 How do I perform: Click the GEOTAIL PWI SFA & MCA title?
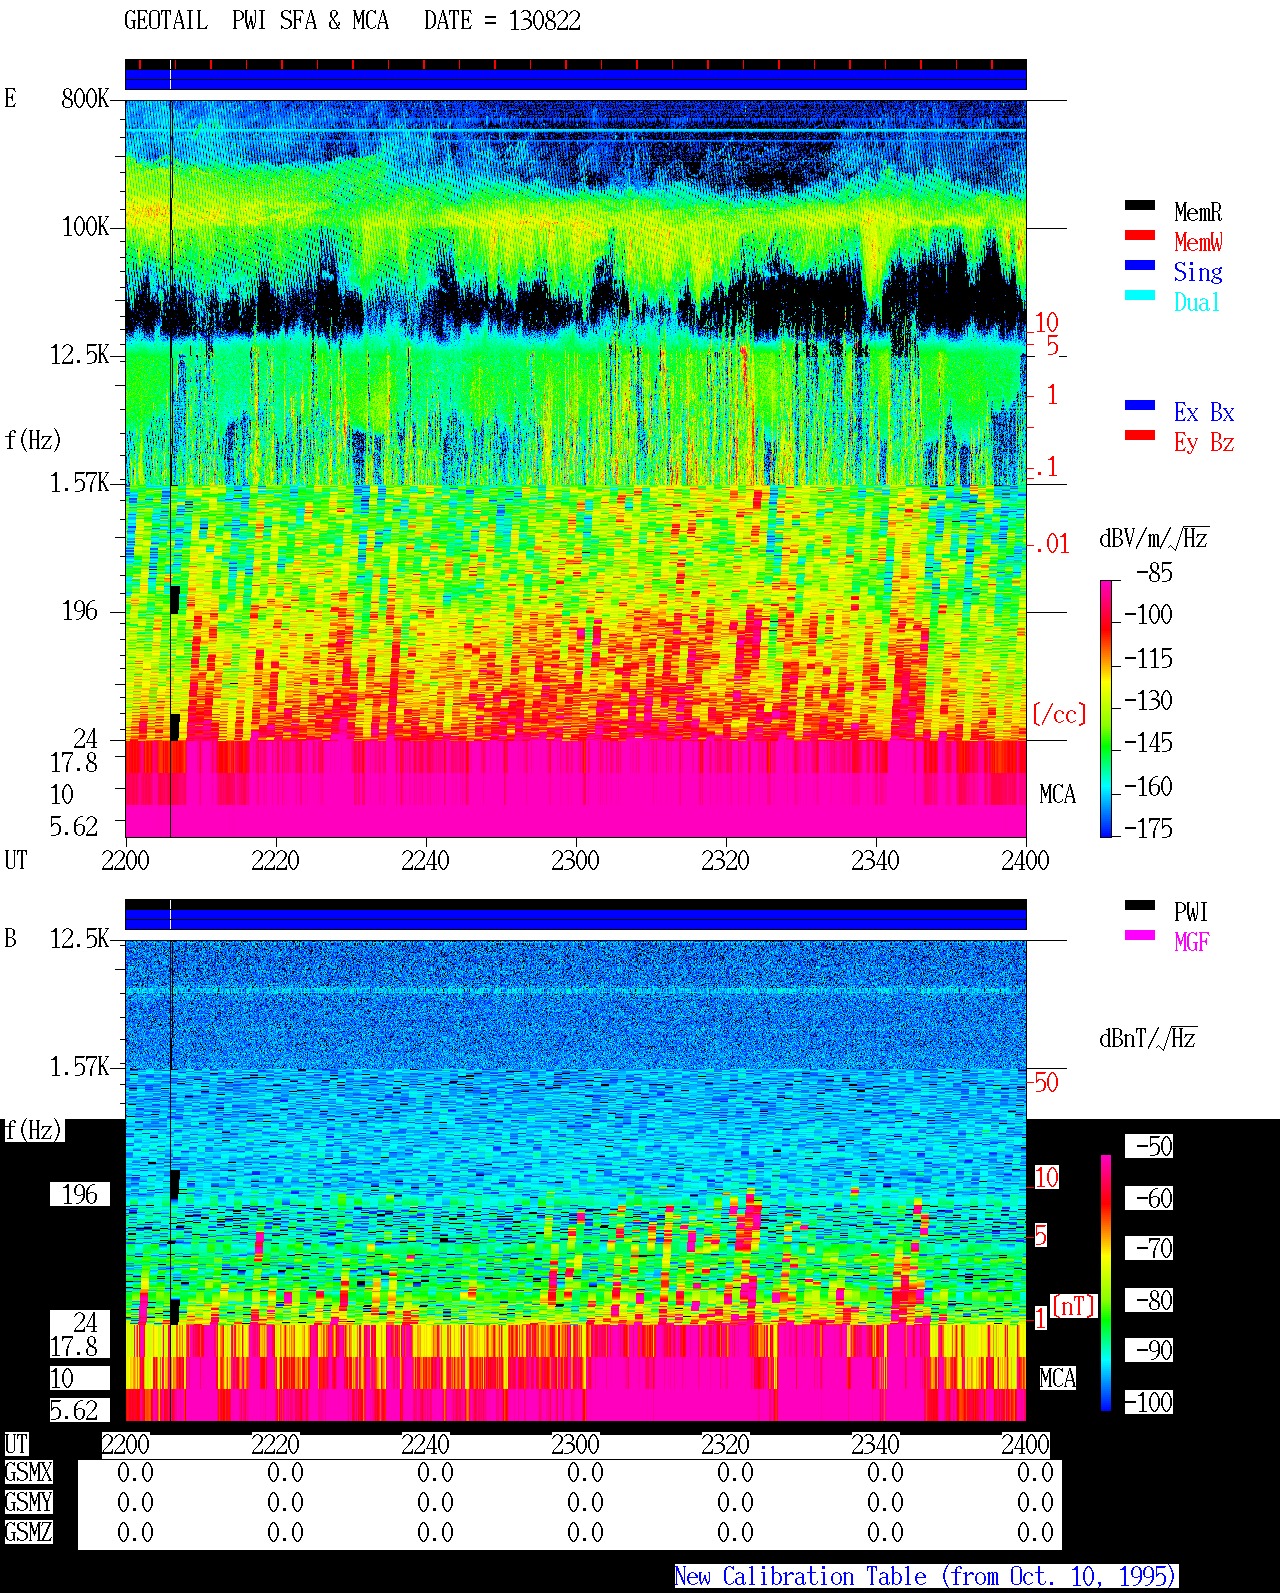256,21
